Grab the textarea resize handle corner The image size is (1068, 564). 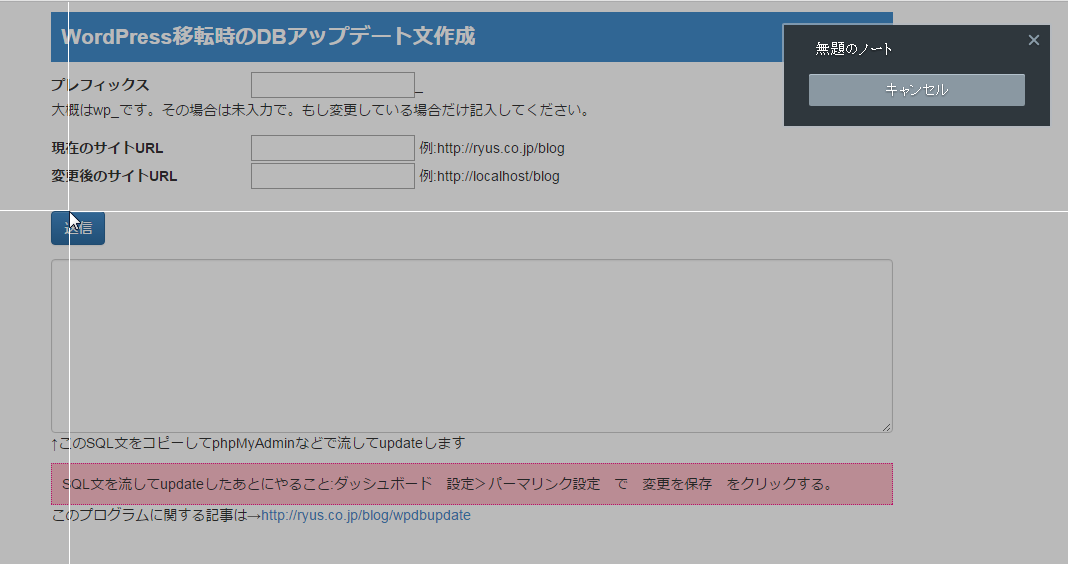point(886,427)
